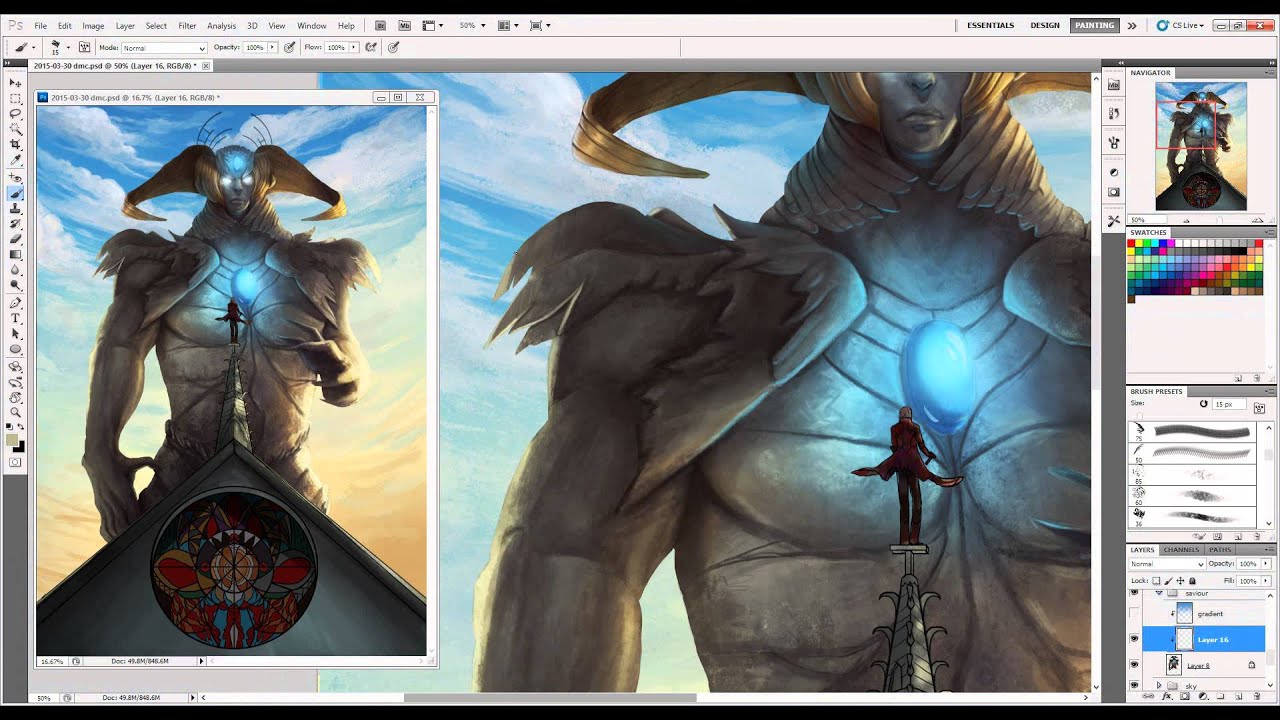Screen dimensions: 1280x720
Task: Open the Opacity slider arrow in options bar
Action: [271, 47]
